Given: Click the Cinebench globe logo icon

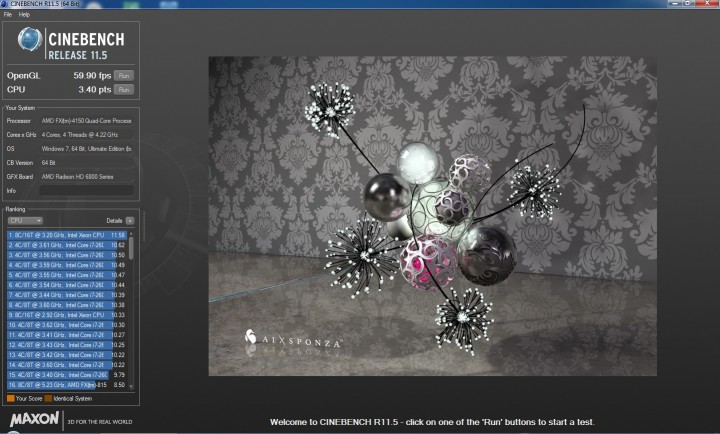Looking at the screenshot, I should click(30, 39).
